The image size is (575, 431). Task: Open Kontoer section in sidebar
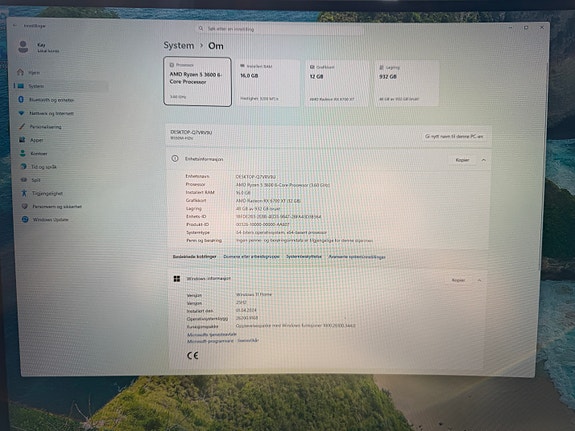(x=39, y=153)
